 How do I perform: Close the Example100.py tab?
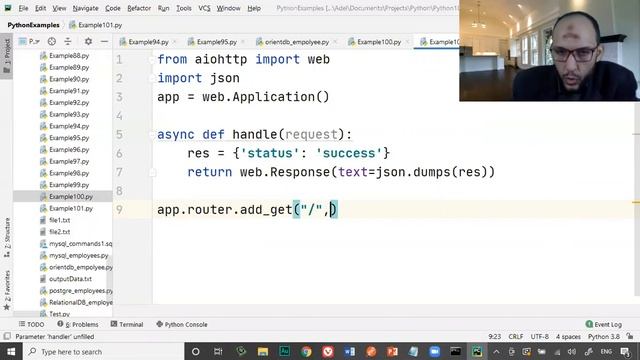coord(408,42)
